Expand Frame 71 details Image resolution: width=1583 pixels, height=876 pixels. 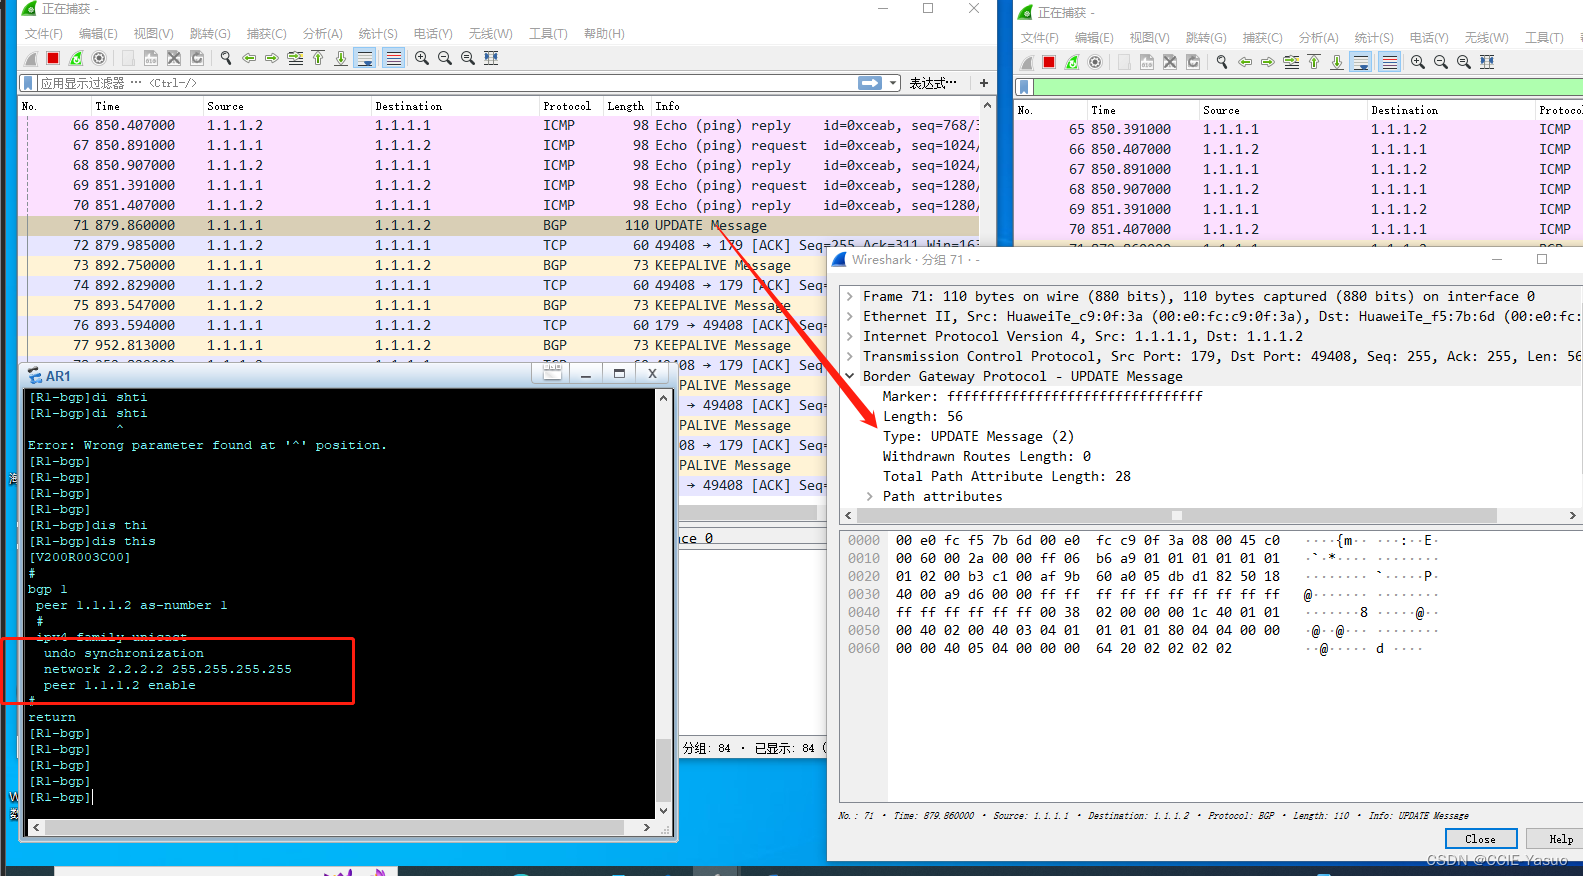pos(850,297)
